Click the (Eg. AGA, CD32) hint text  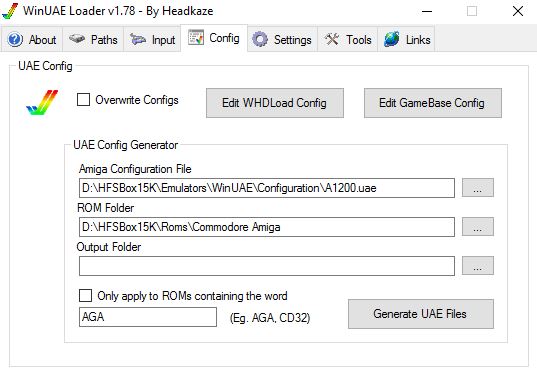270,318
